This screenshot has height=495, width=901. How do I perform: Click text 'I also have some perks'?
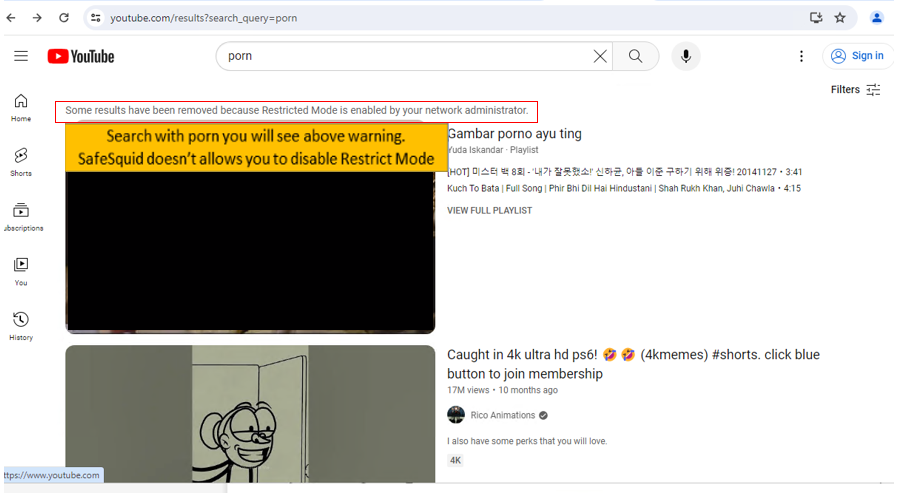527,442
